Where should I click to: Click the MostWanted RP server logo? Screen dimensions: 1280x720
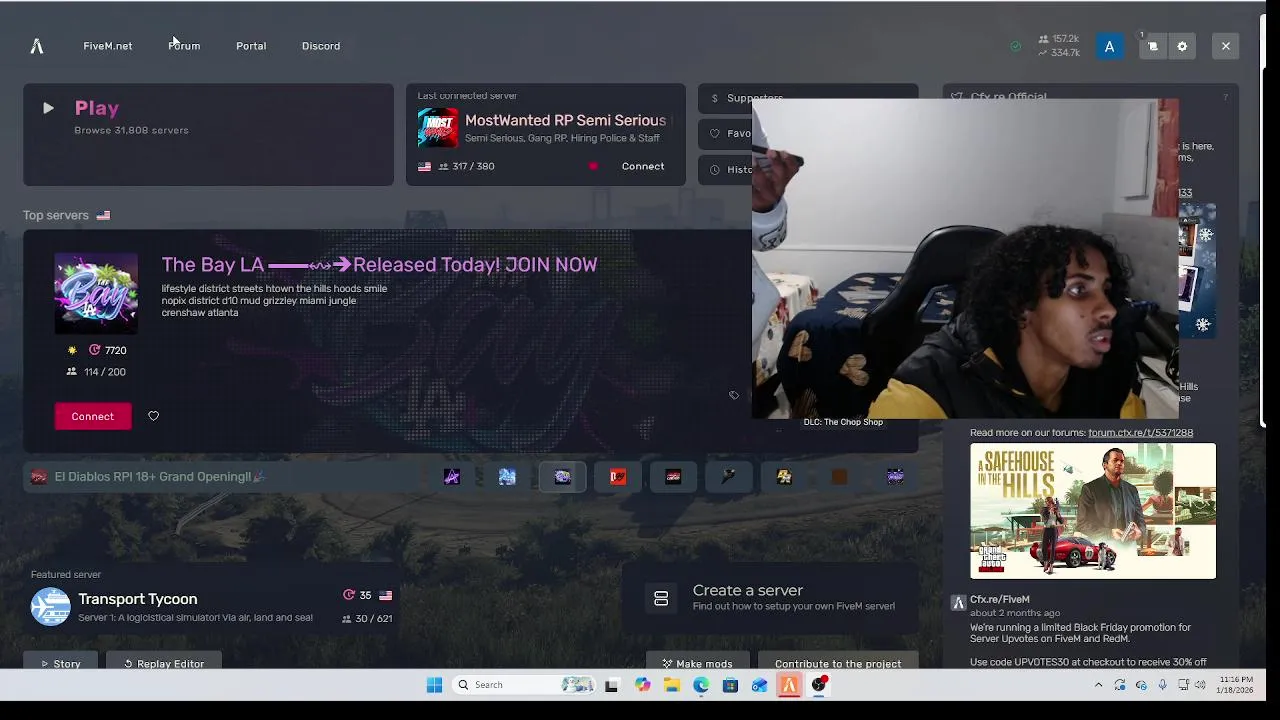click(438, 128)
